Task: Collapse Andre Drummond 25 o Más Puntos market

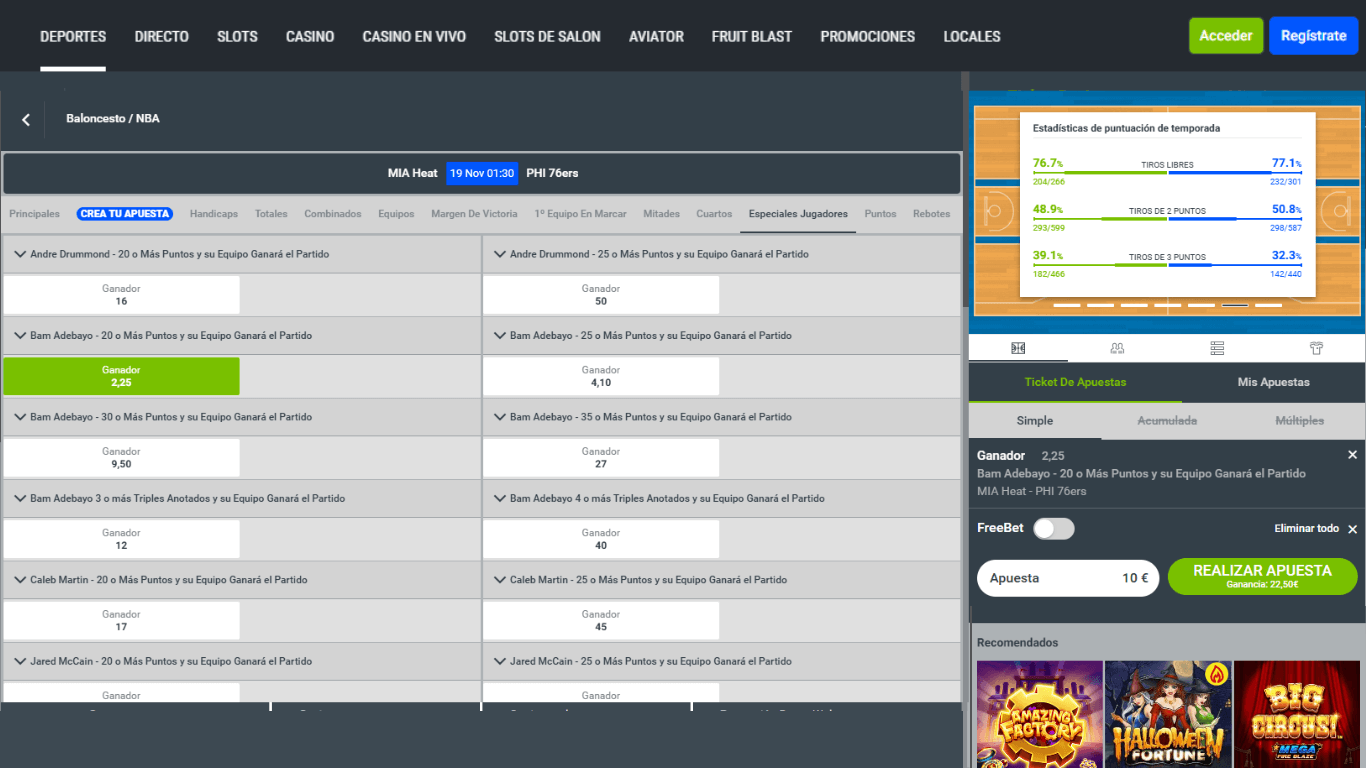Action: tap(499, 254)
